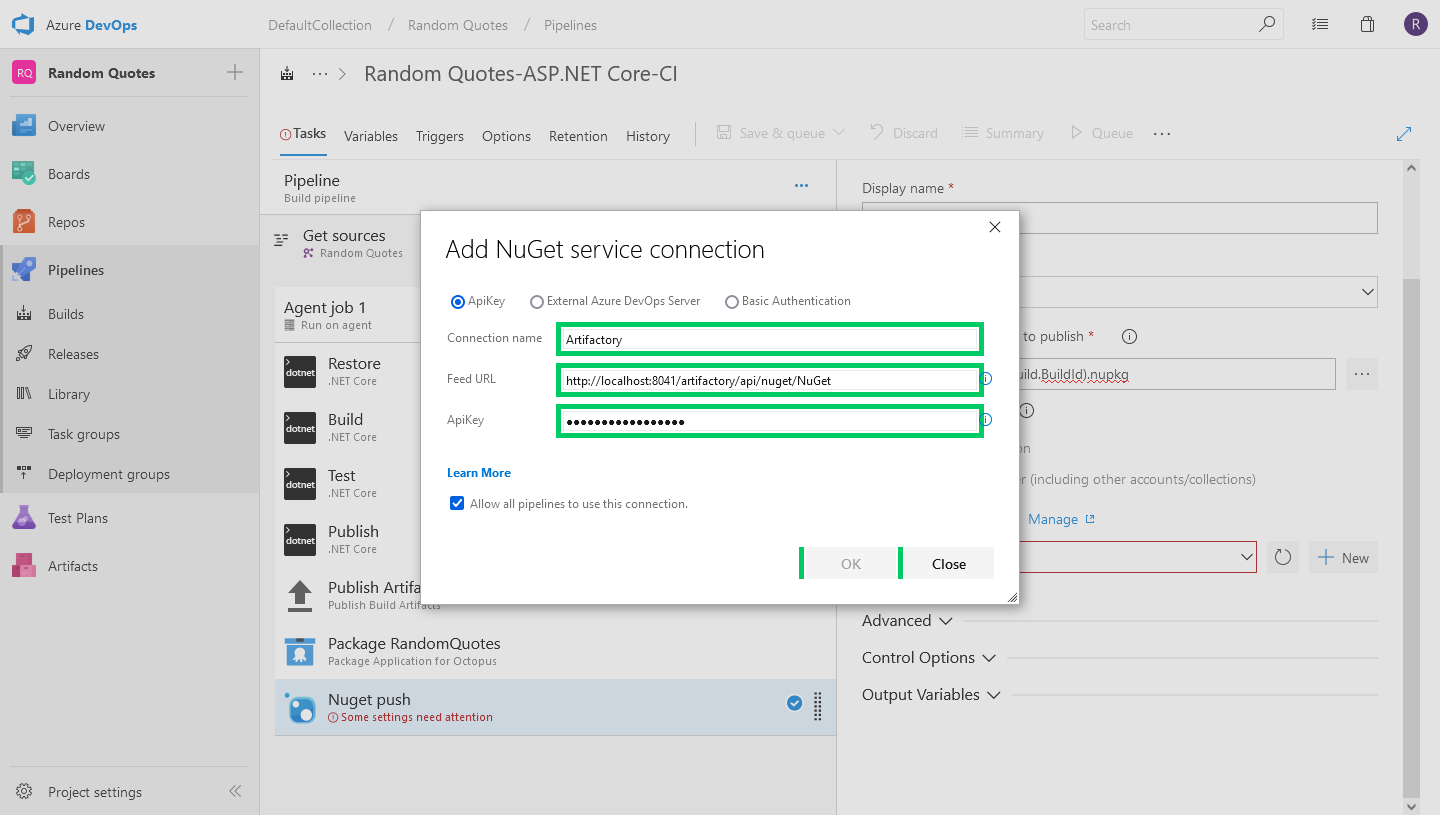The image size is (1440, 815).
Task: Open toolbar more options ellipsis
Action: (1161, 133)
